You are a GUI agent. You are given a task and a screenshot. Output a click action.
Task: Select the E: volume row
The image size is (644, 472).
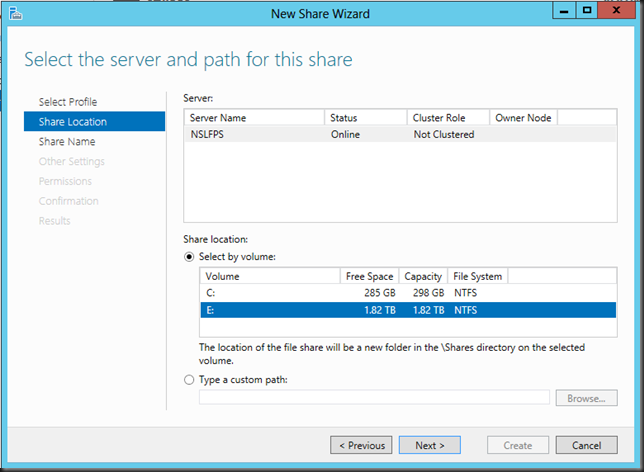click(408, 310)
